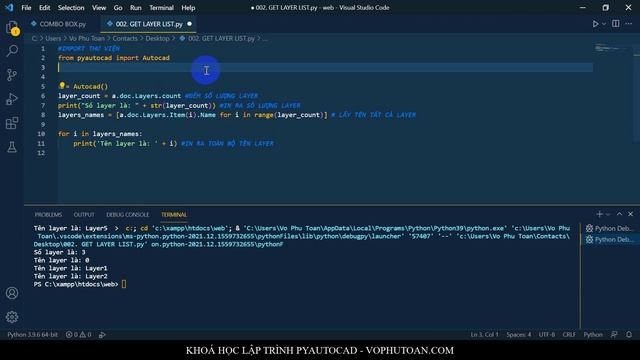Open the Explorer view in activity bar
The image size is (640, 360).
pos(12,28)
